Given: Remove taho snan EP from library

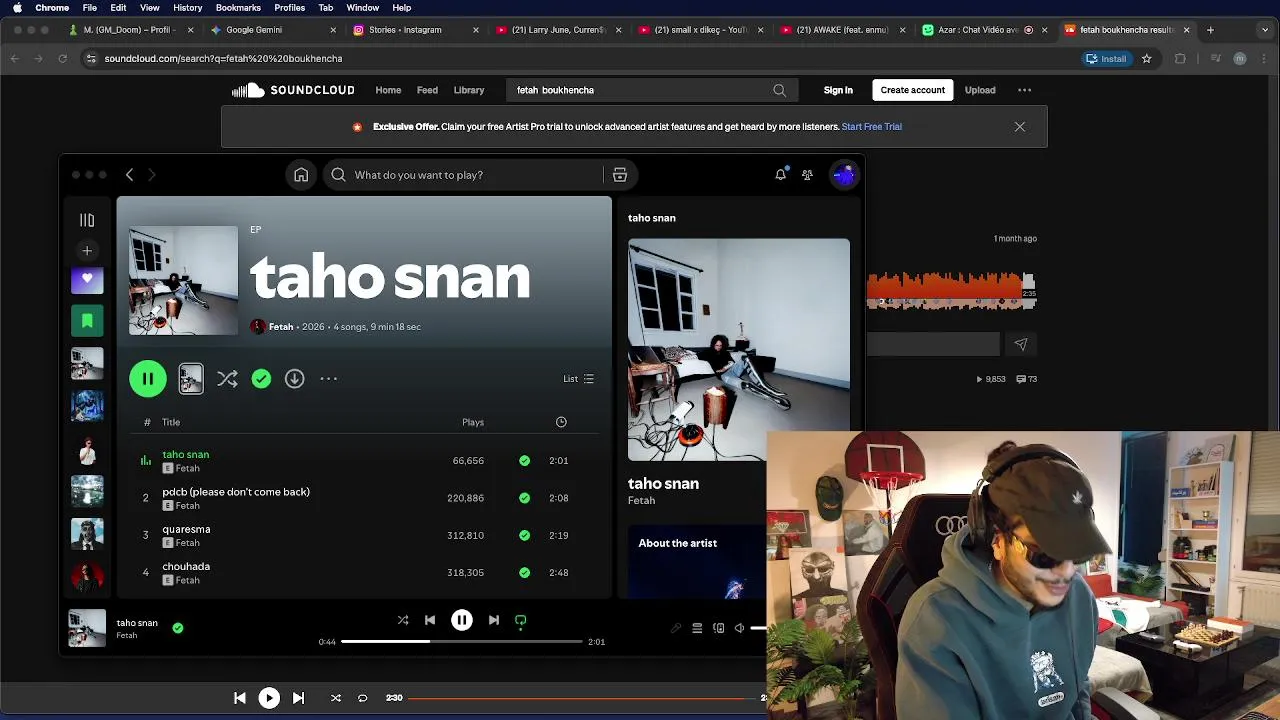Looking at the screenshot, I should click(x=261, y=378).
